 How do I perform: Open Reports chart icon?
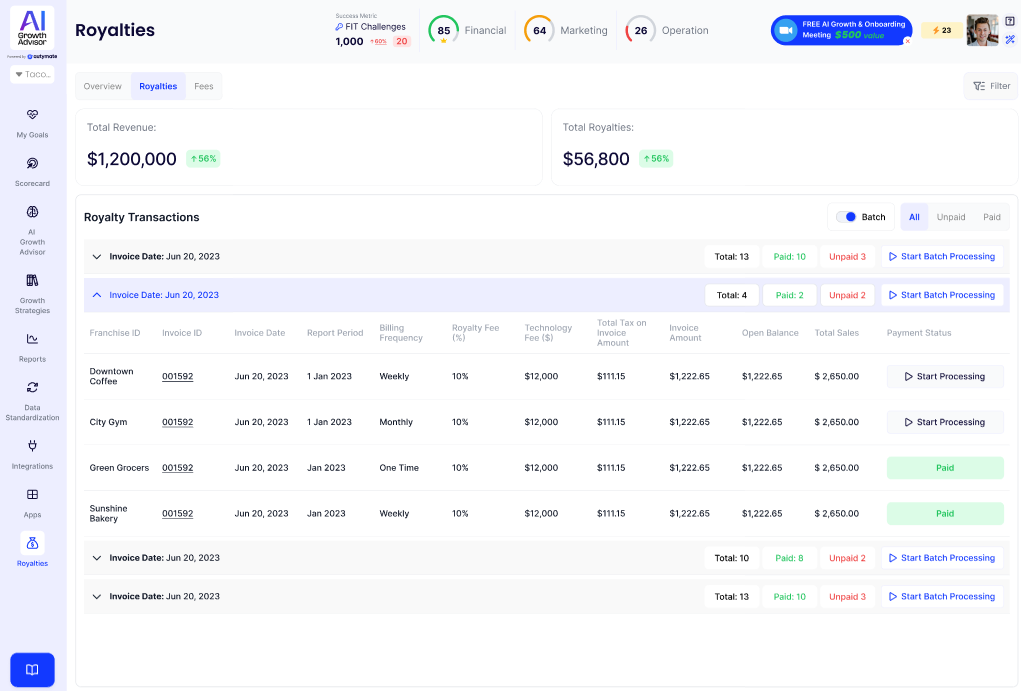tap(32, 339)
